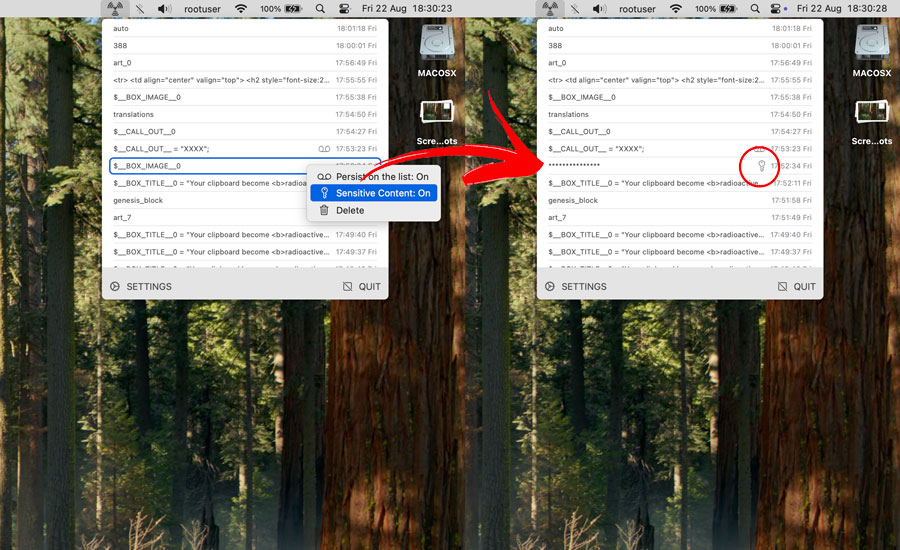This screenshot has height=550, width=900.
Task: Click persist icon on left panel's "XXXX" entry
Action: tap(323, 149)
